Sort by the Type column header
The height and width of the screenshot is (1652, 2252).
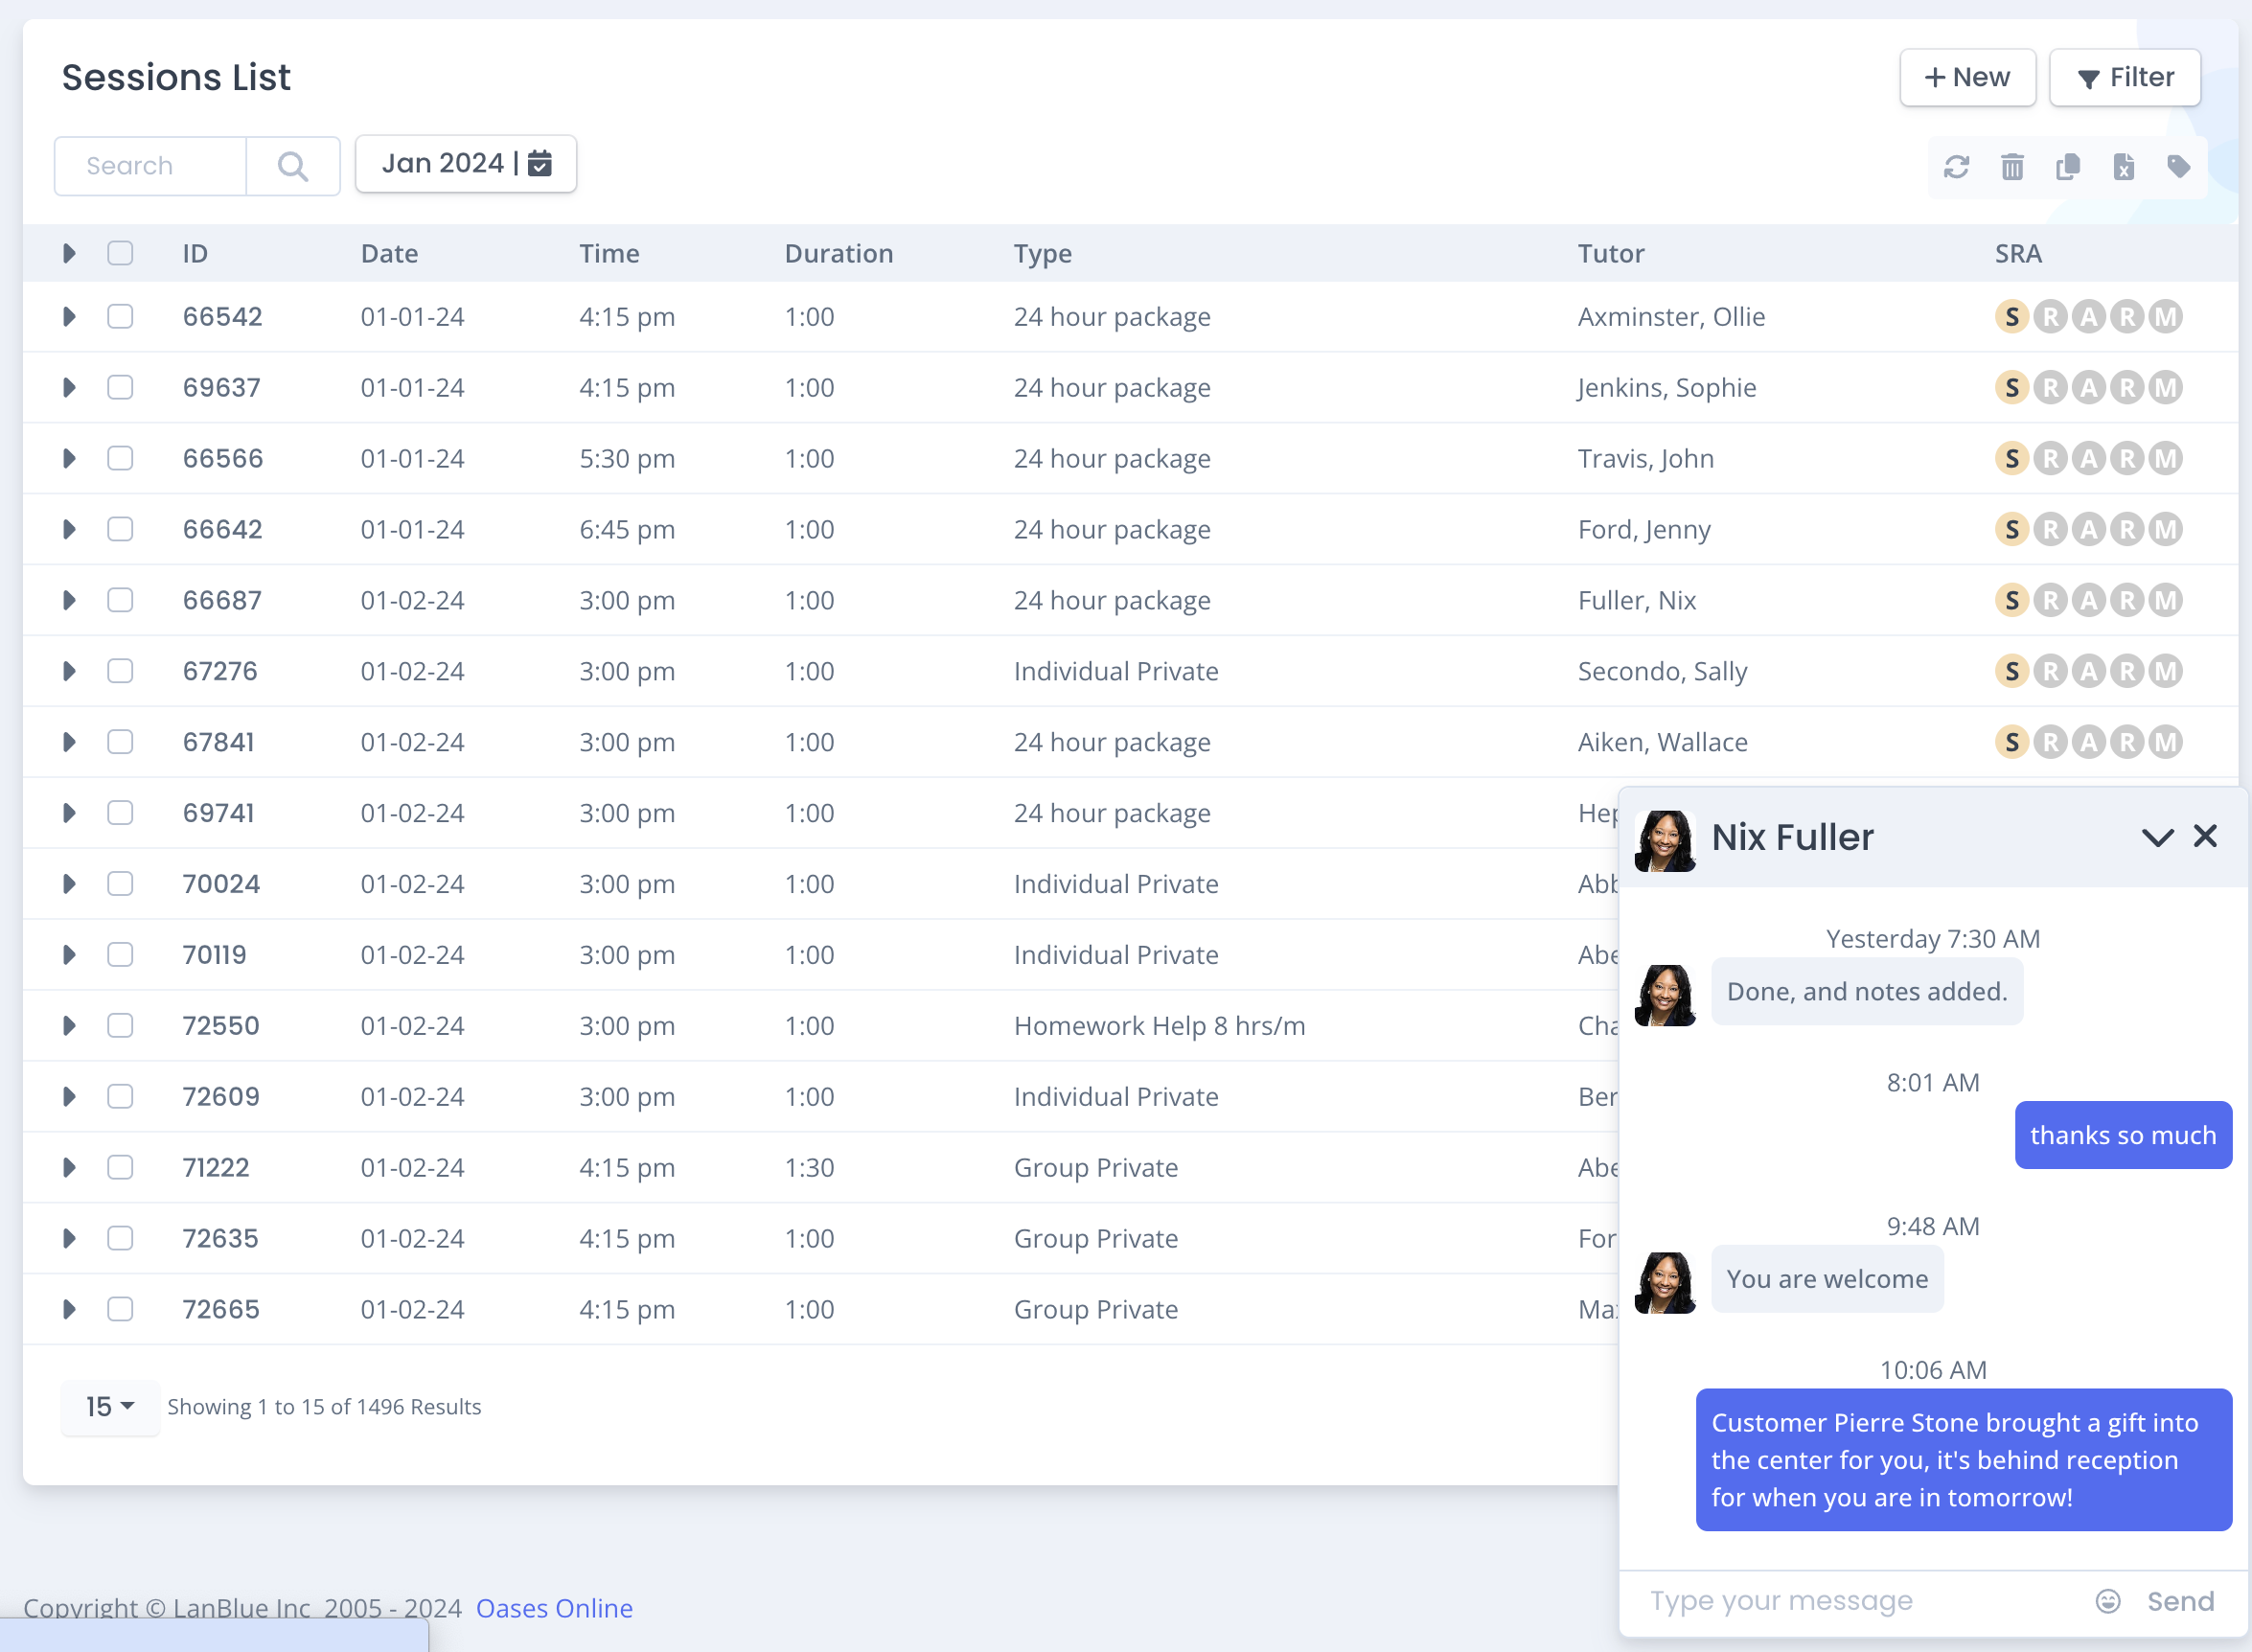1042,254
